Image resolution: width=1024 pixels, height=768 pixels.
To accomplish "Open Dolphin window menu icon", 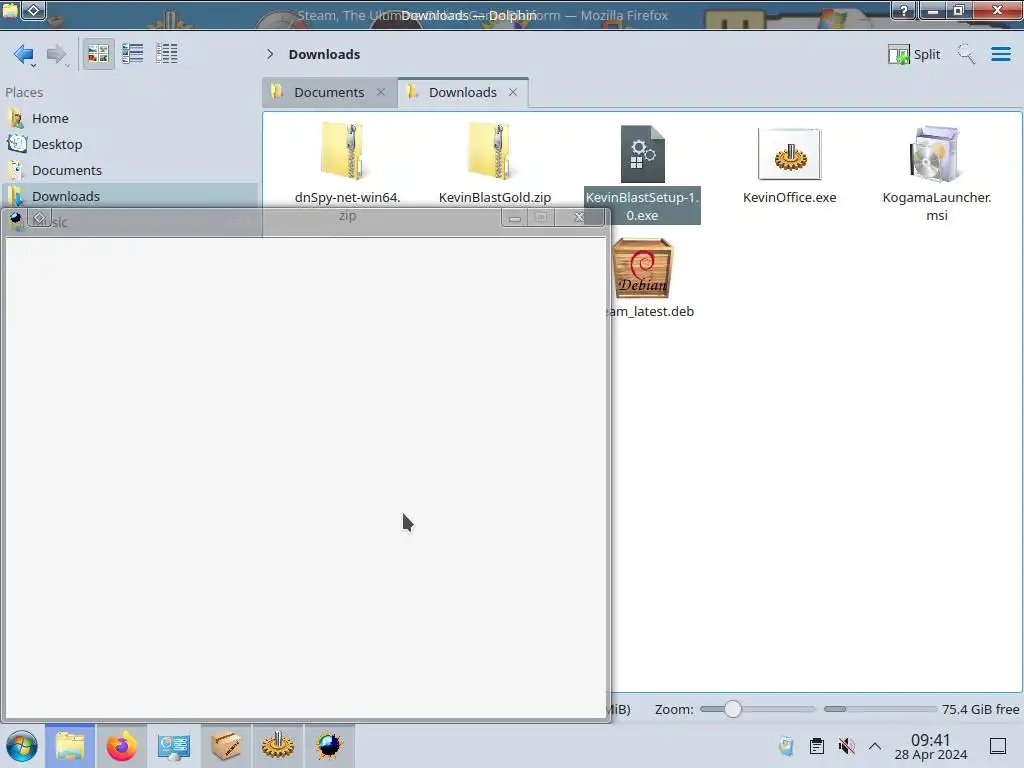I will point(10,10).
